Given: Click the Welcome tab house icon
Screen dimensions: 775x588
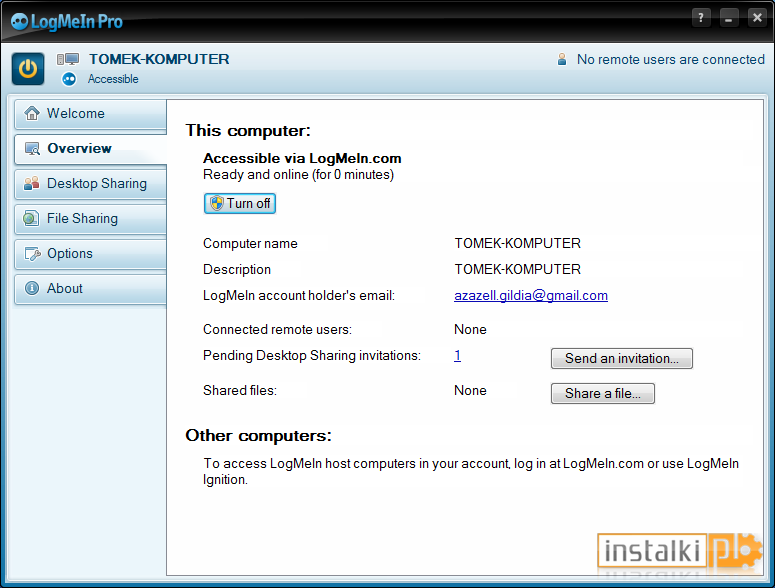Looking at the screenshot, I should click(x=32, y=114).
